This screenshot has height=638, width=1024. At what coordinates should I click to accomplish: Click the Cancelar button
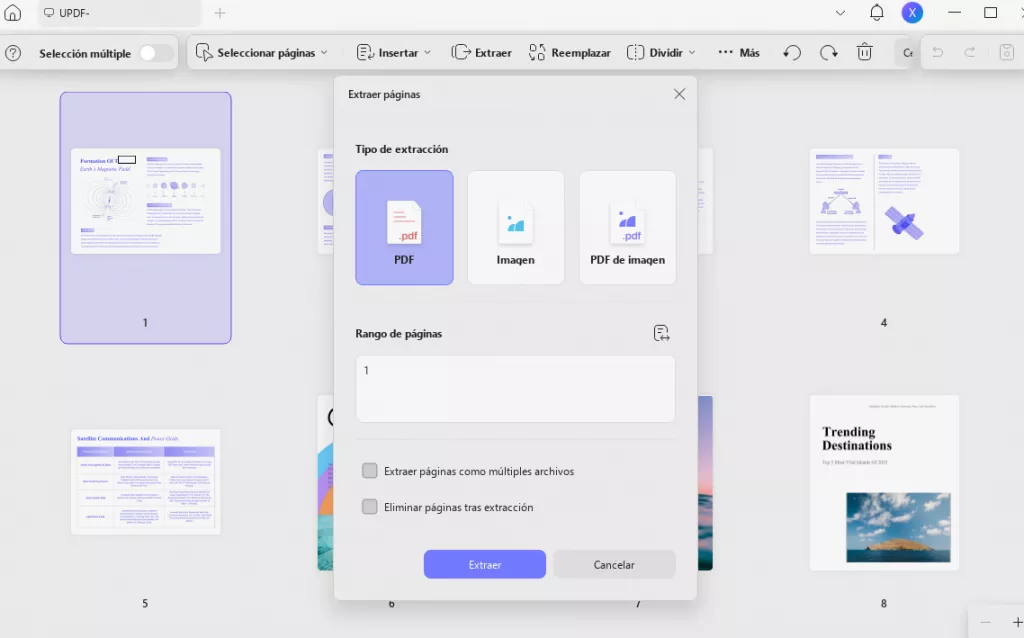614,564
